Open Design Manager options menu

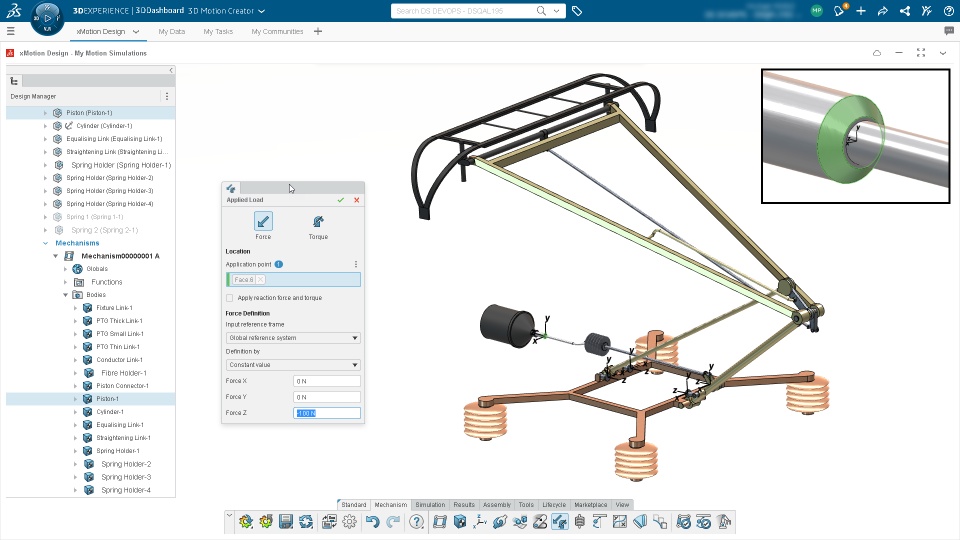tap(167, 96)
